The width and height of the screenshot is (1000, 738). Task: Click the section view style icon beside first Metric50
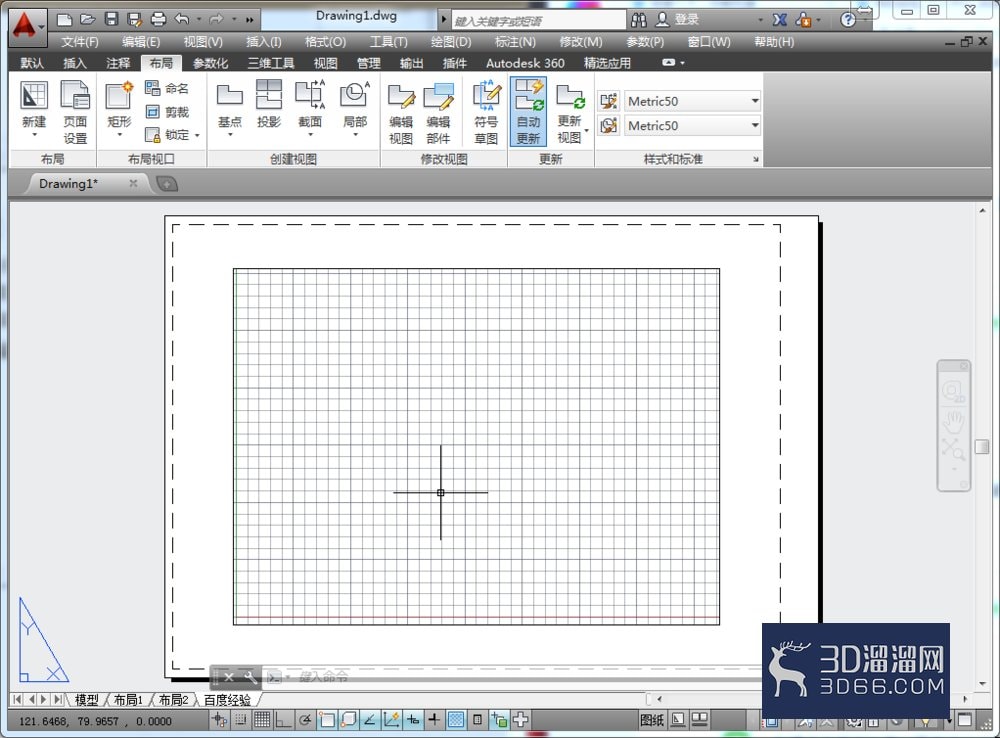[x=608, y=101]
